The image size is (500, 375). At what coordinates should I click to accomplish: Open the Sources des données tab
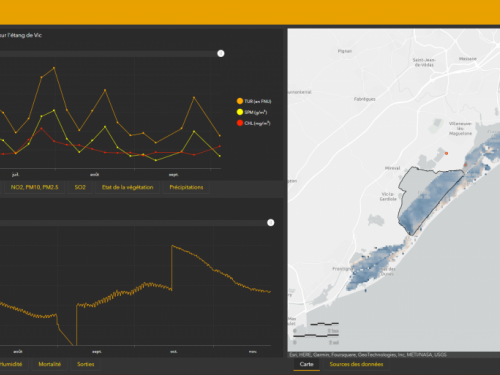coord(356,364)
